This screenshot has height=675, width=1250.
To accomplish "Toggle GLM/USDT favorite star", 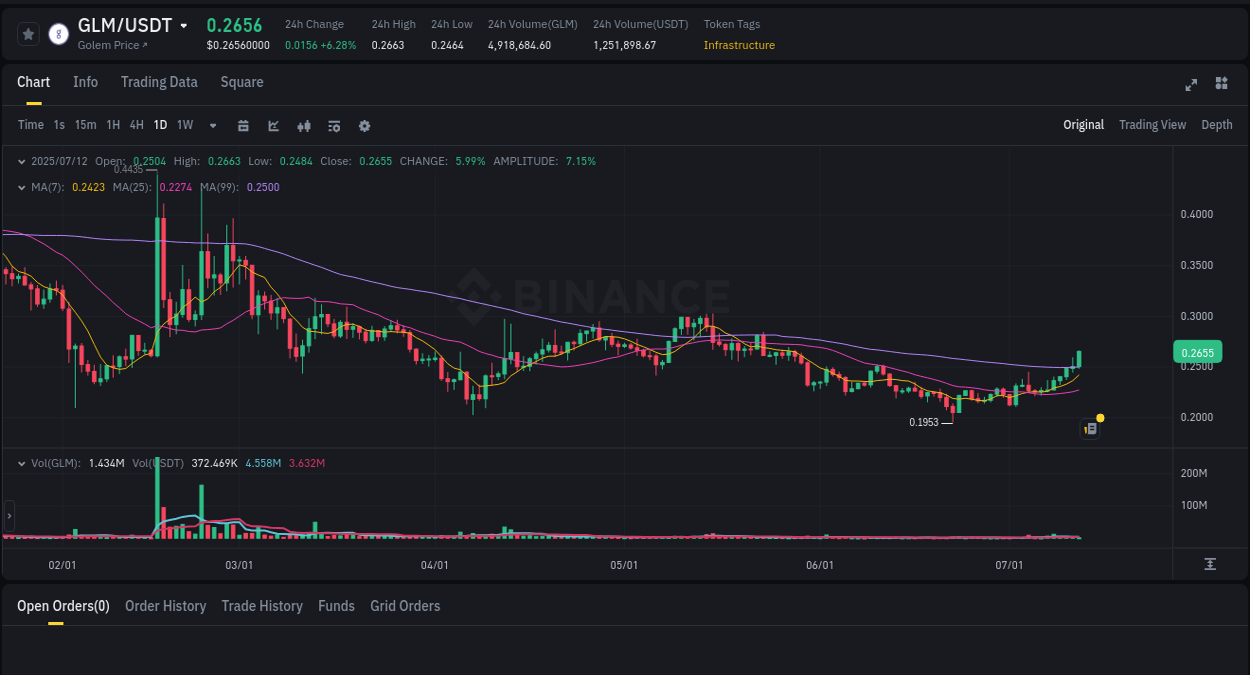I will pos(28,33).
